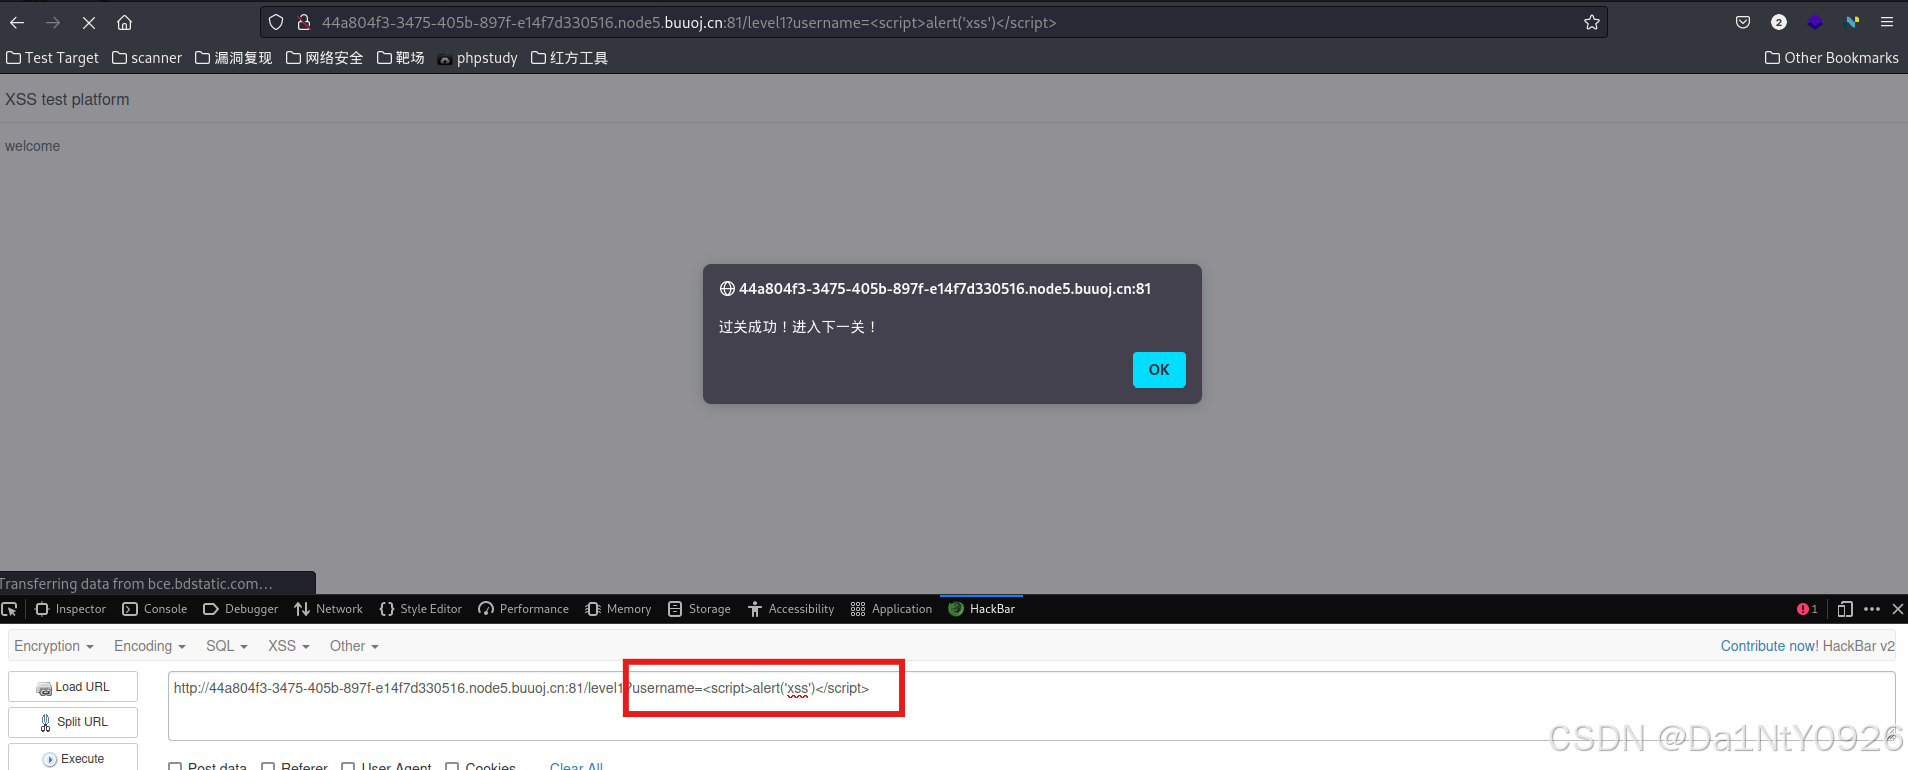Click the XSS test platform heading
Image resolution: width=1908 pixels, height=770 pixels.
[x=67, y=99]
